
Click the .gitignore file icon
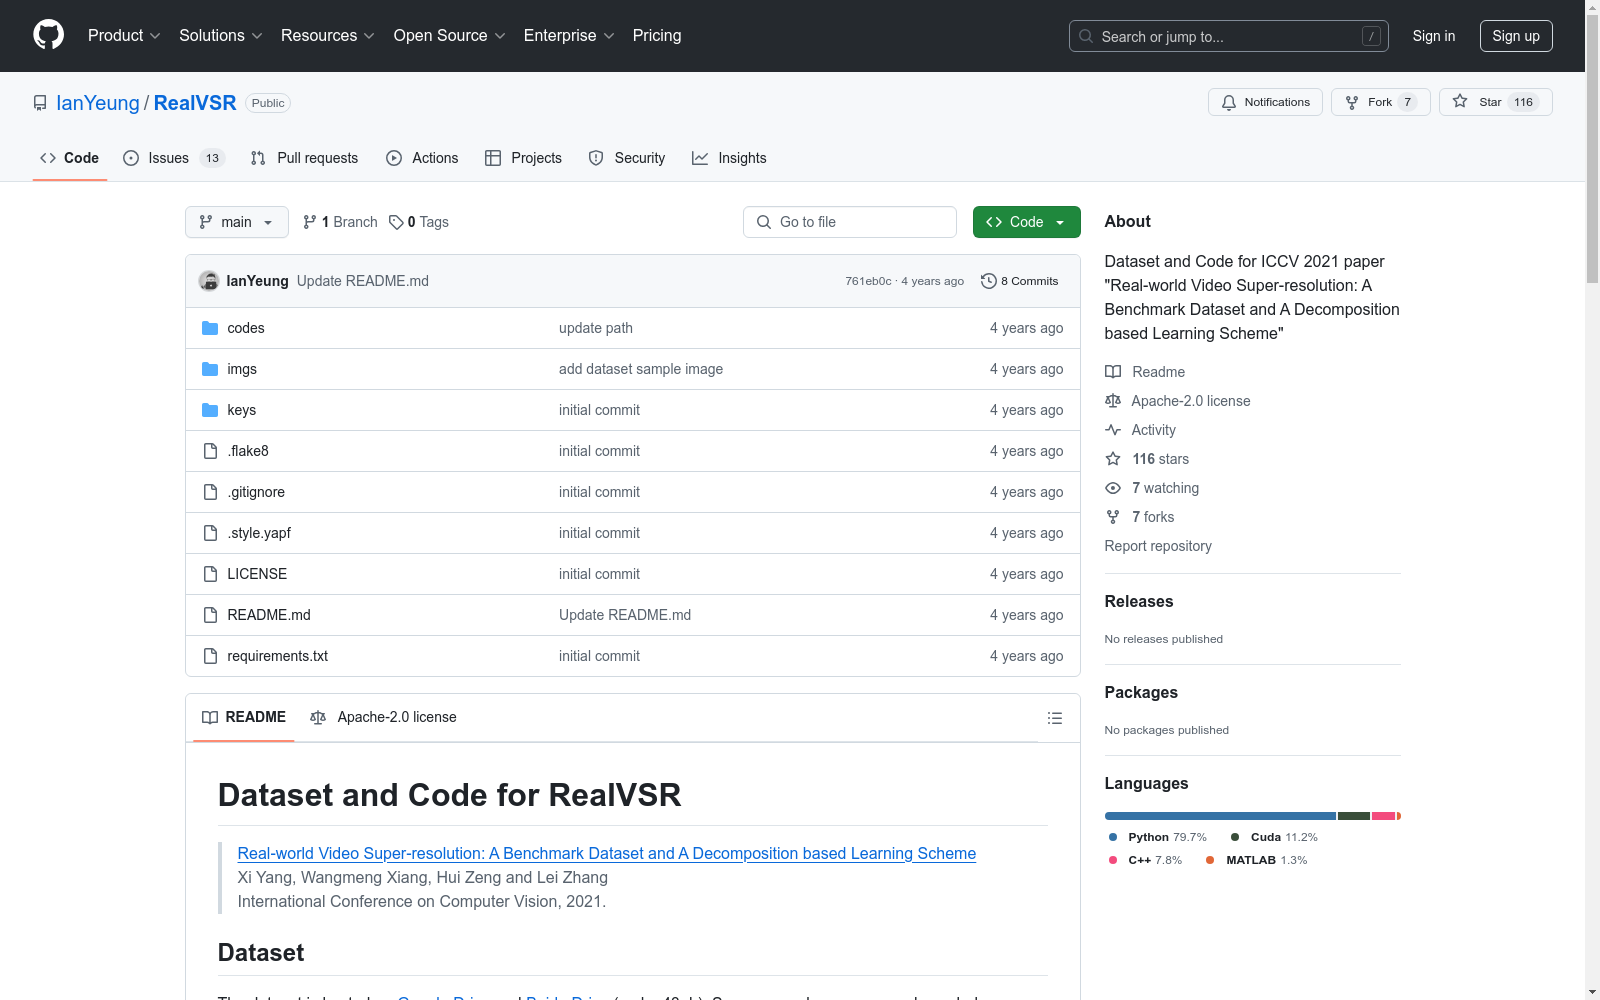pos(210,492)
